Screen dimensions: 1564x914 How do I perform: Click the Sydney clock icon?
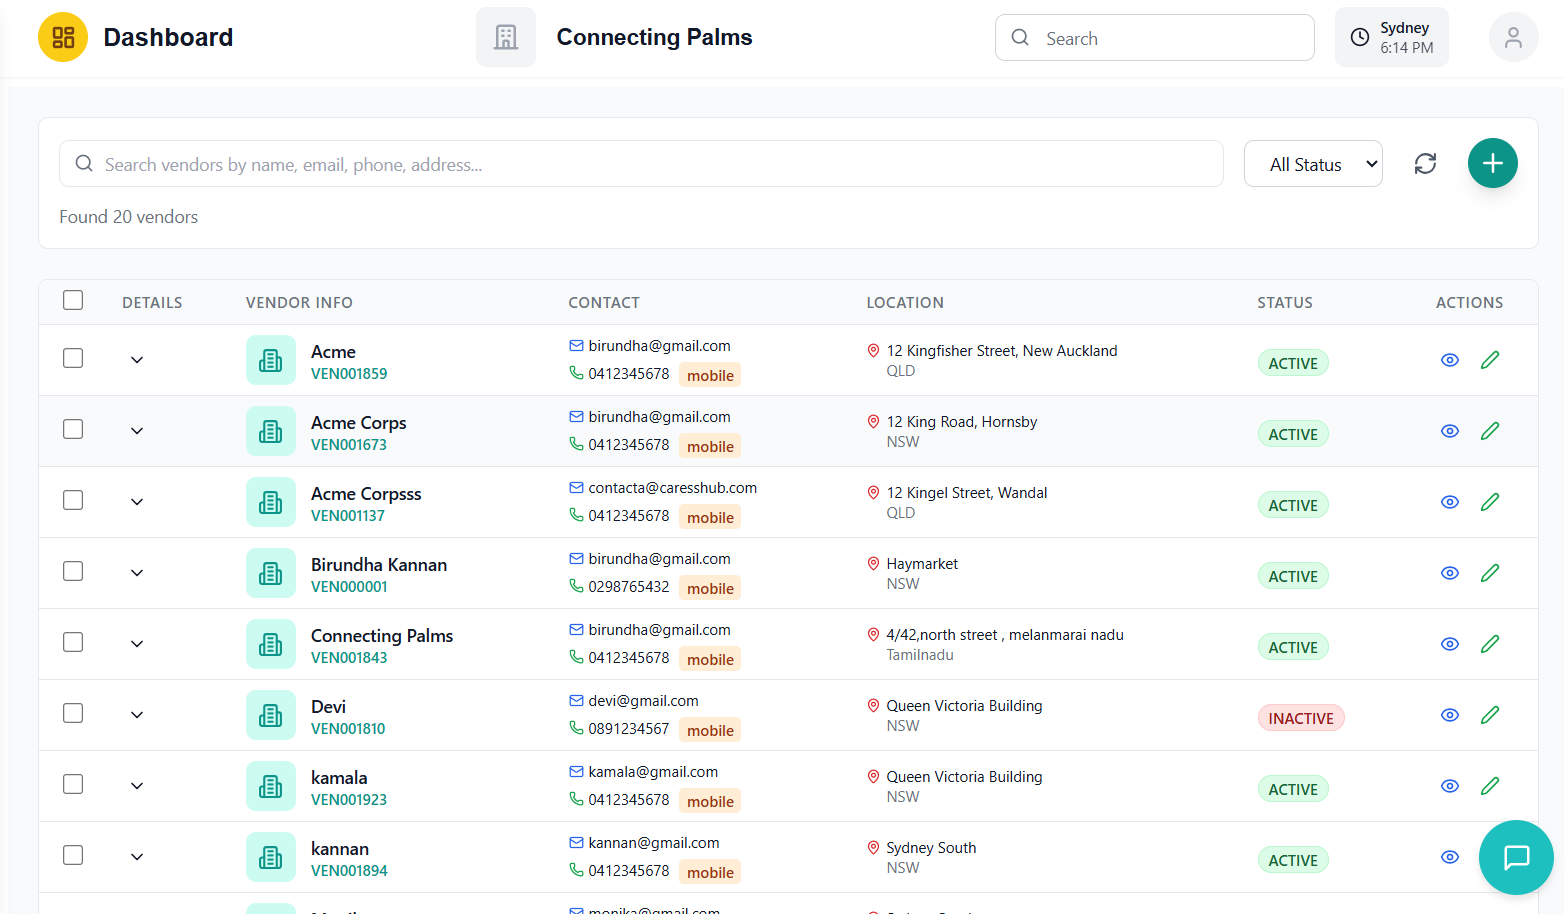(x=1359, y=37)
